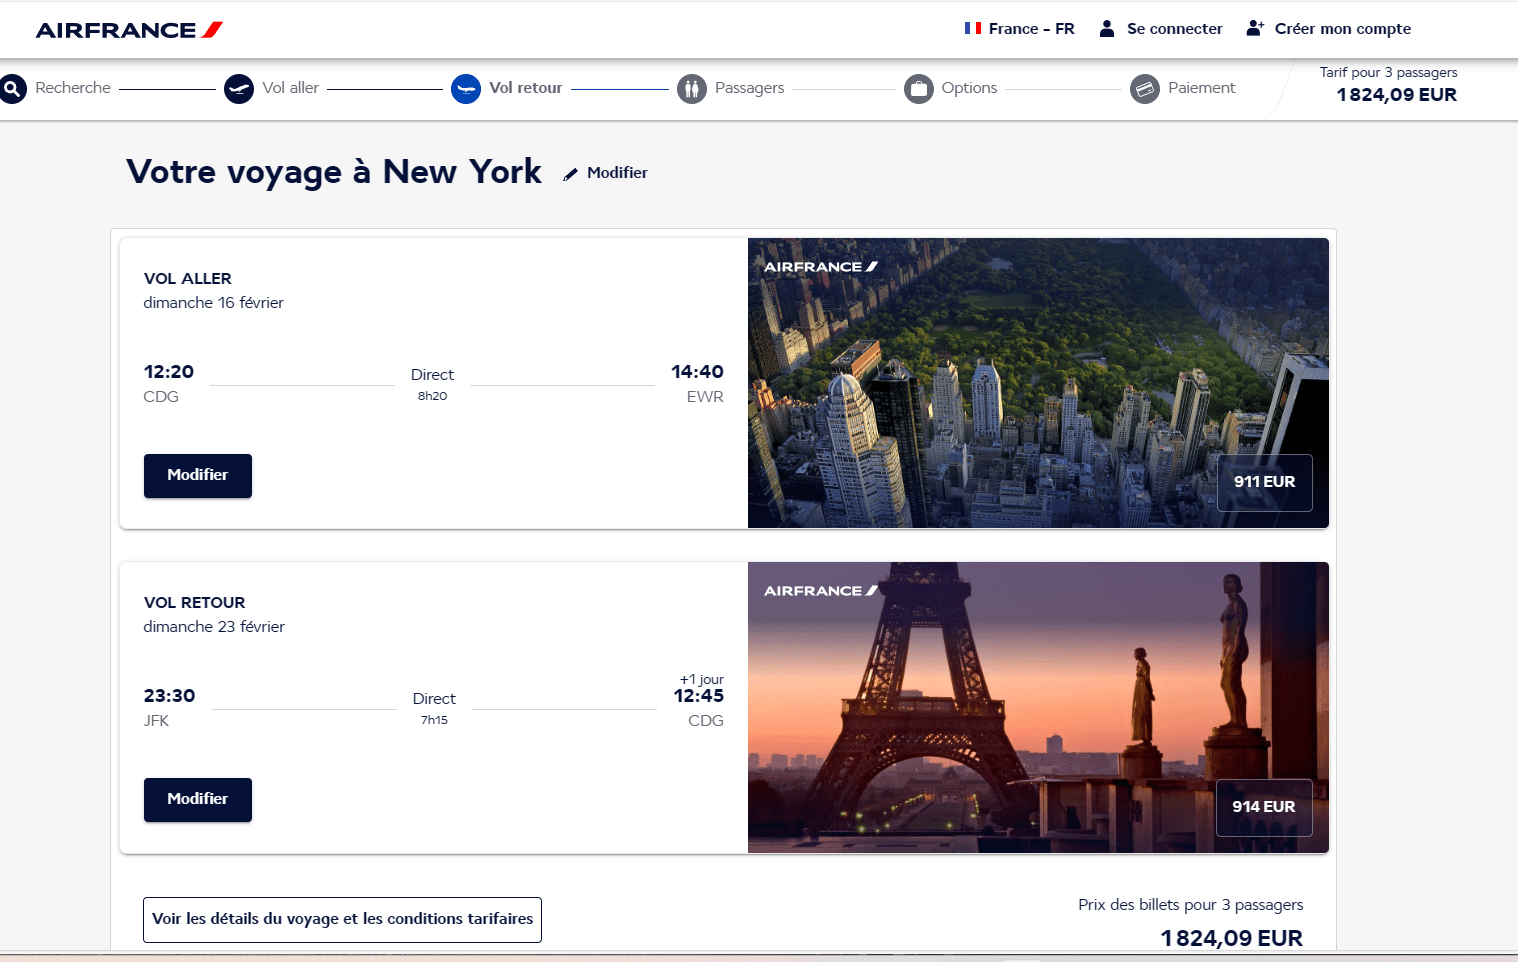Click the Vol retour plane step icon
Image resolution: width=1518 pixels, height=962 pixels.
click(x=466, y=89)
